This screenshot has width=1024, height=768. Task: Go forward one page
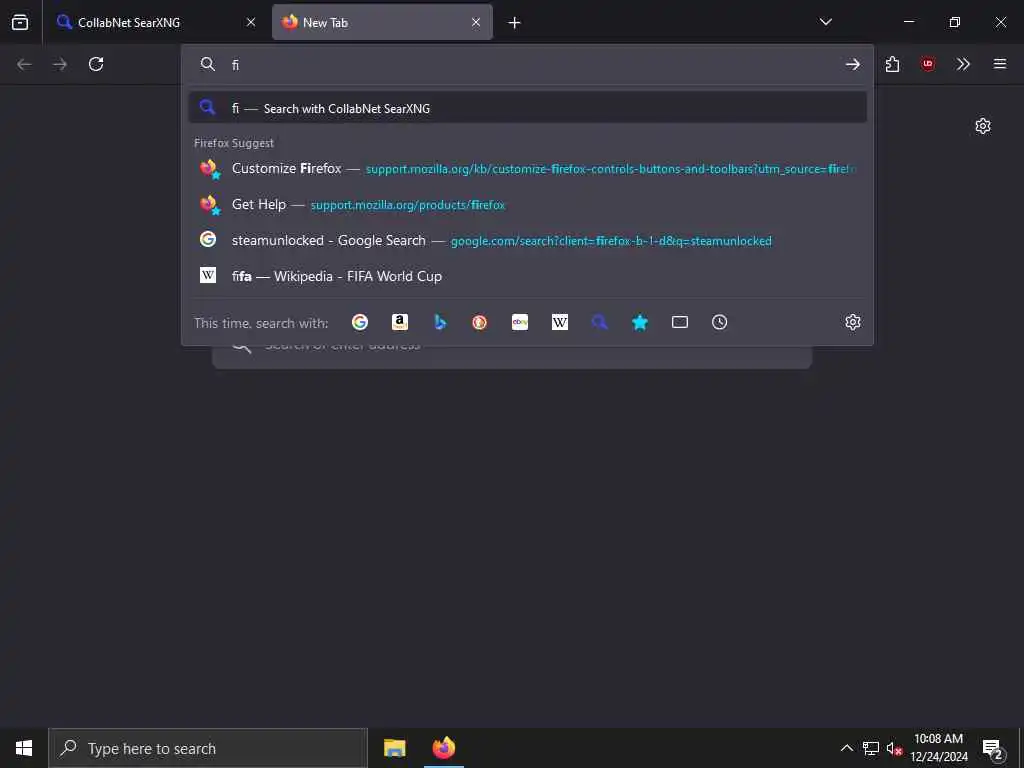[60, 64]
